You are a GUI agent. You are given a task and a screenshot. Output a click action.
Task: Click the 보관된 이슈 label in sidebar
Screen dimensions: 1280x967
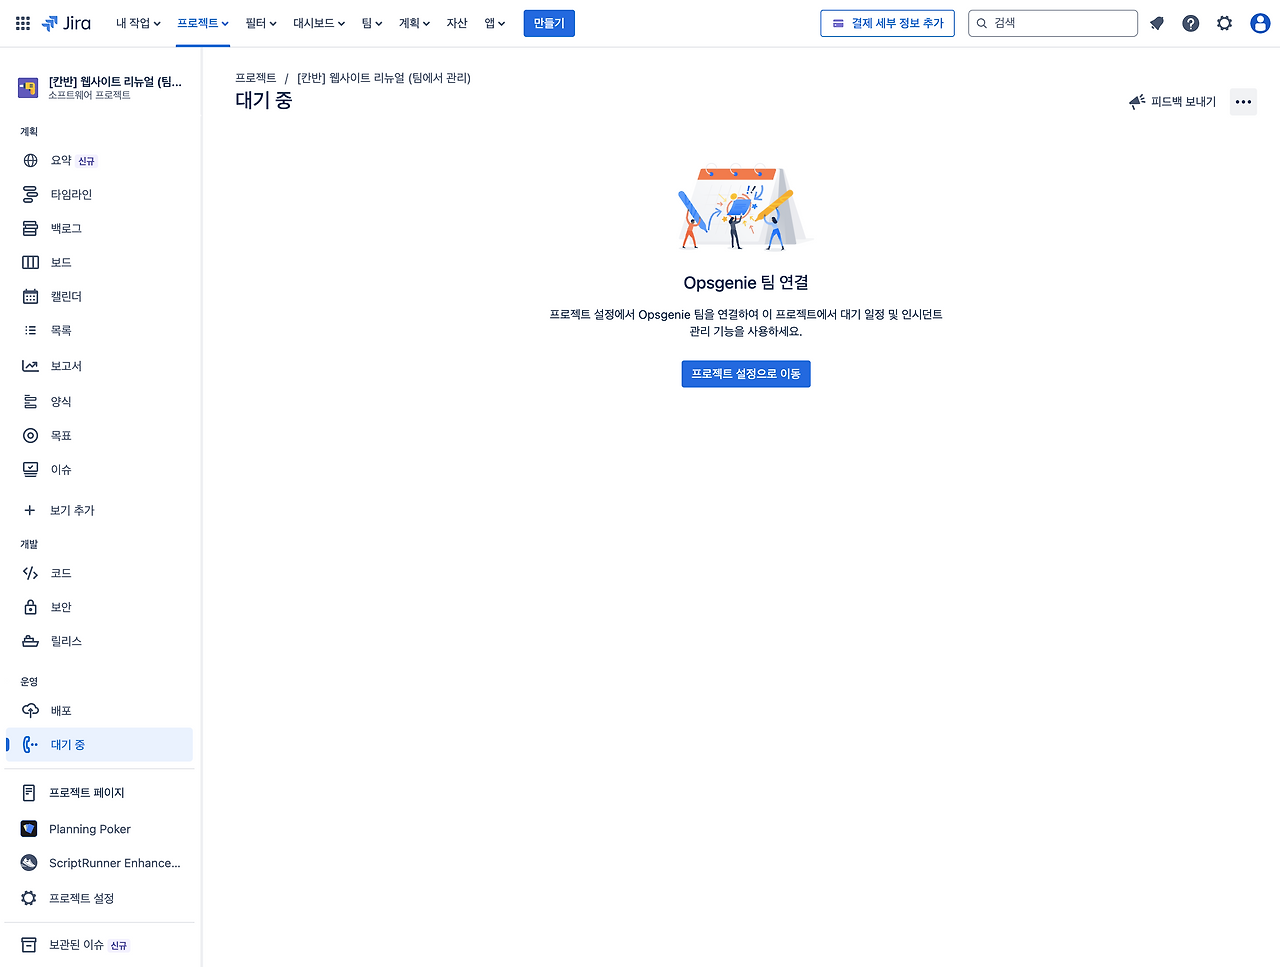(x=77, y=945)
